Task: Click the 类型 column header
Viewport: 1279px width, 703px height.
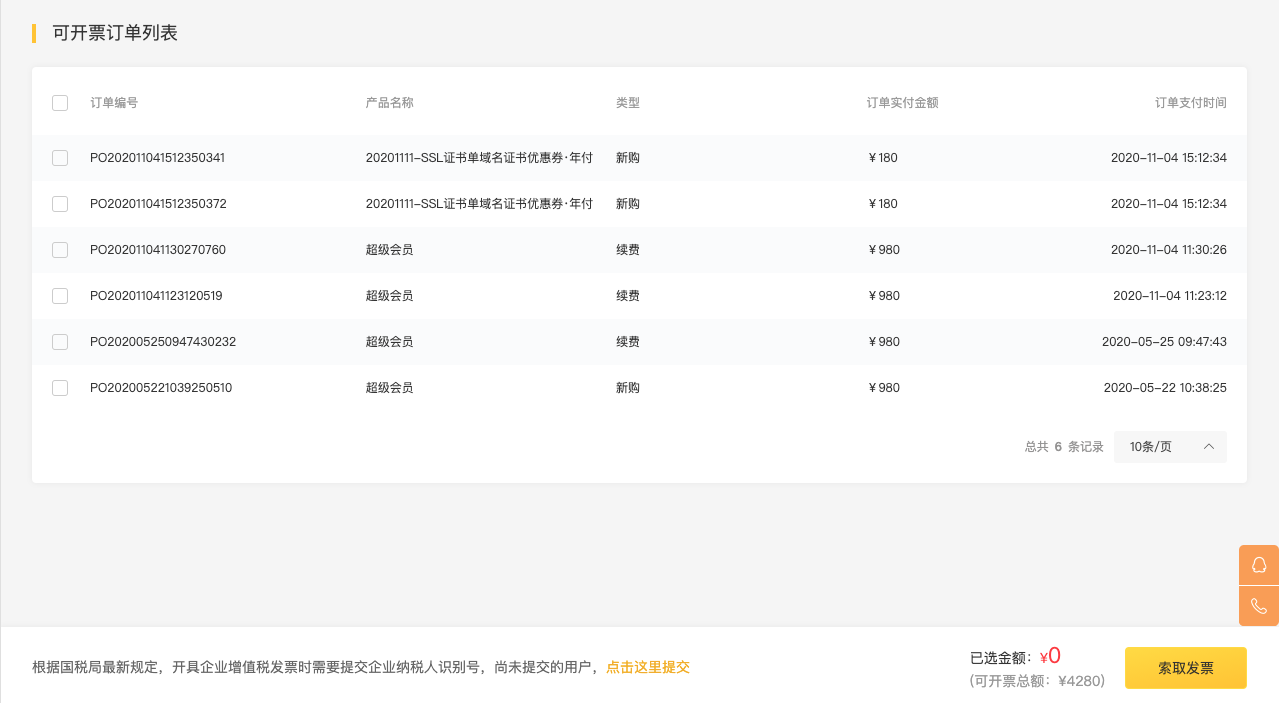Action: [x=627, y=103]
